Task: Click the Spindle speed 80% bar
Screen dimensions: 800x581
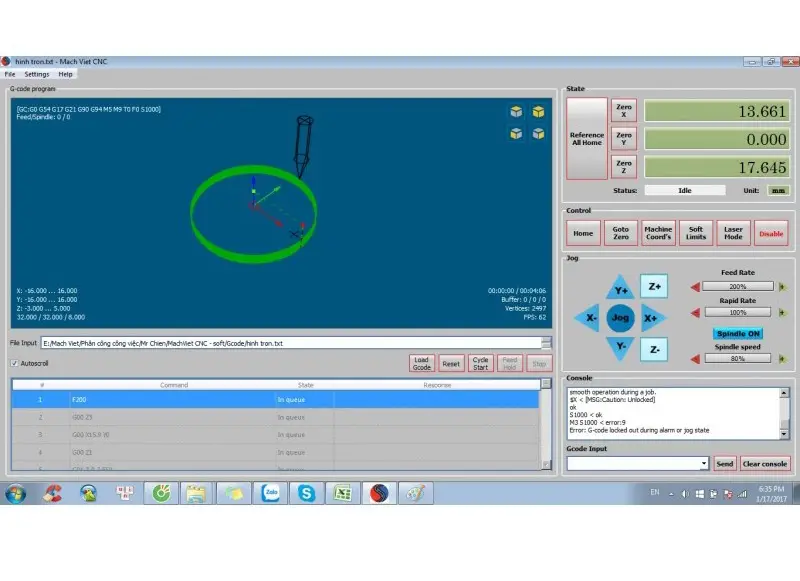Action: click(x=738, y=359)
